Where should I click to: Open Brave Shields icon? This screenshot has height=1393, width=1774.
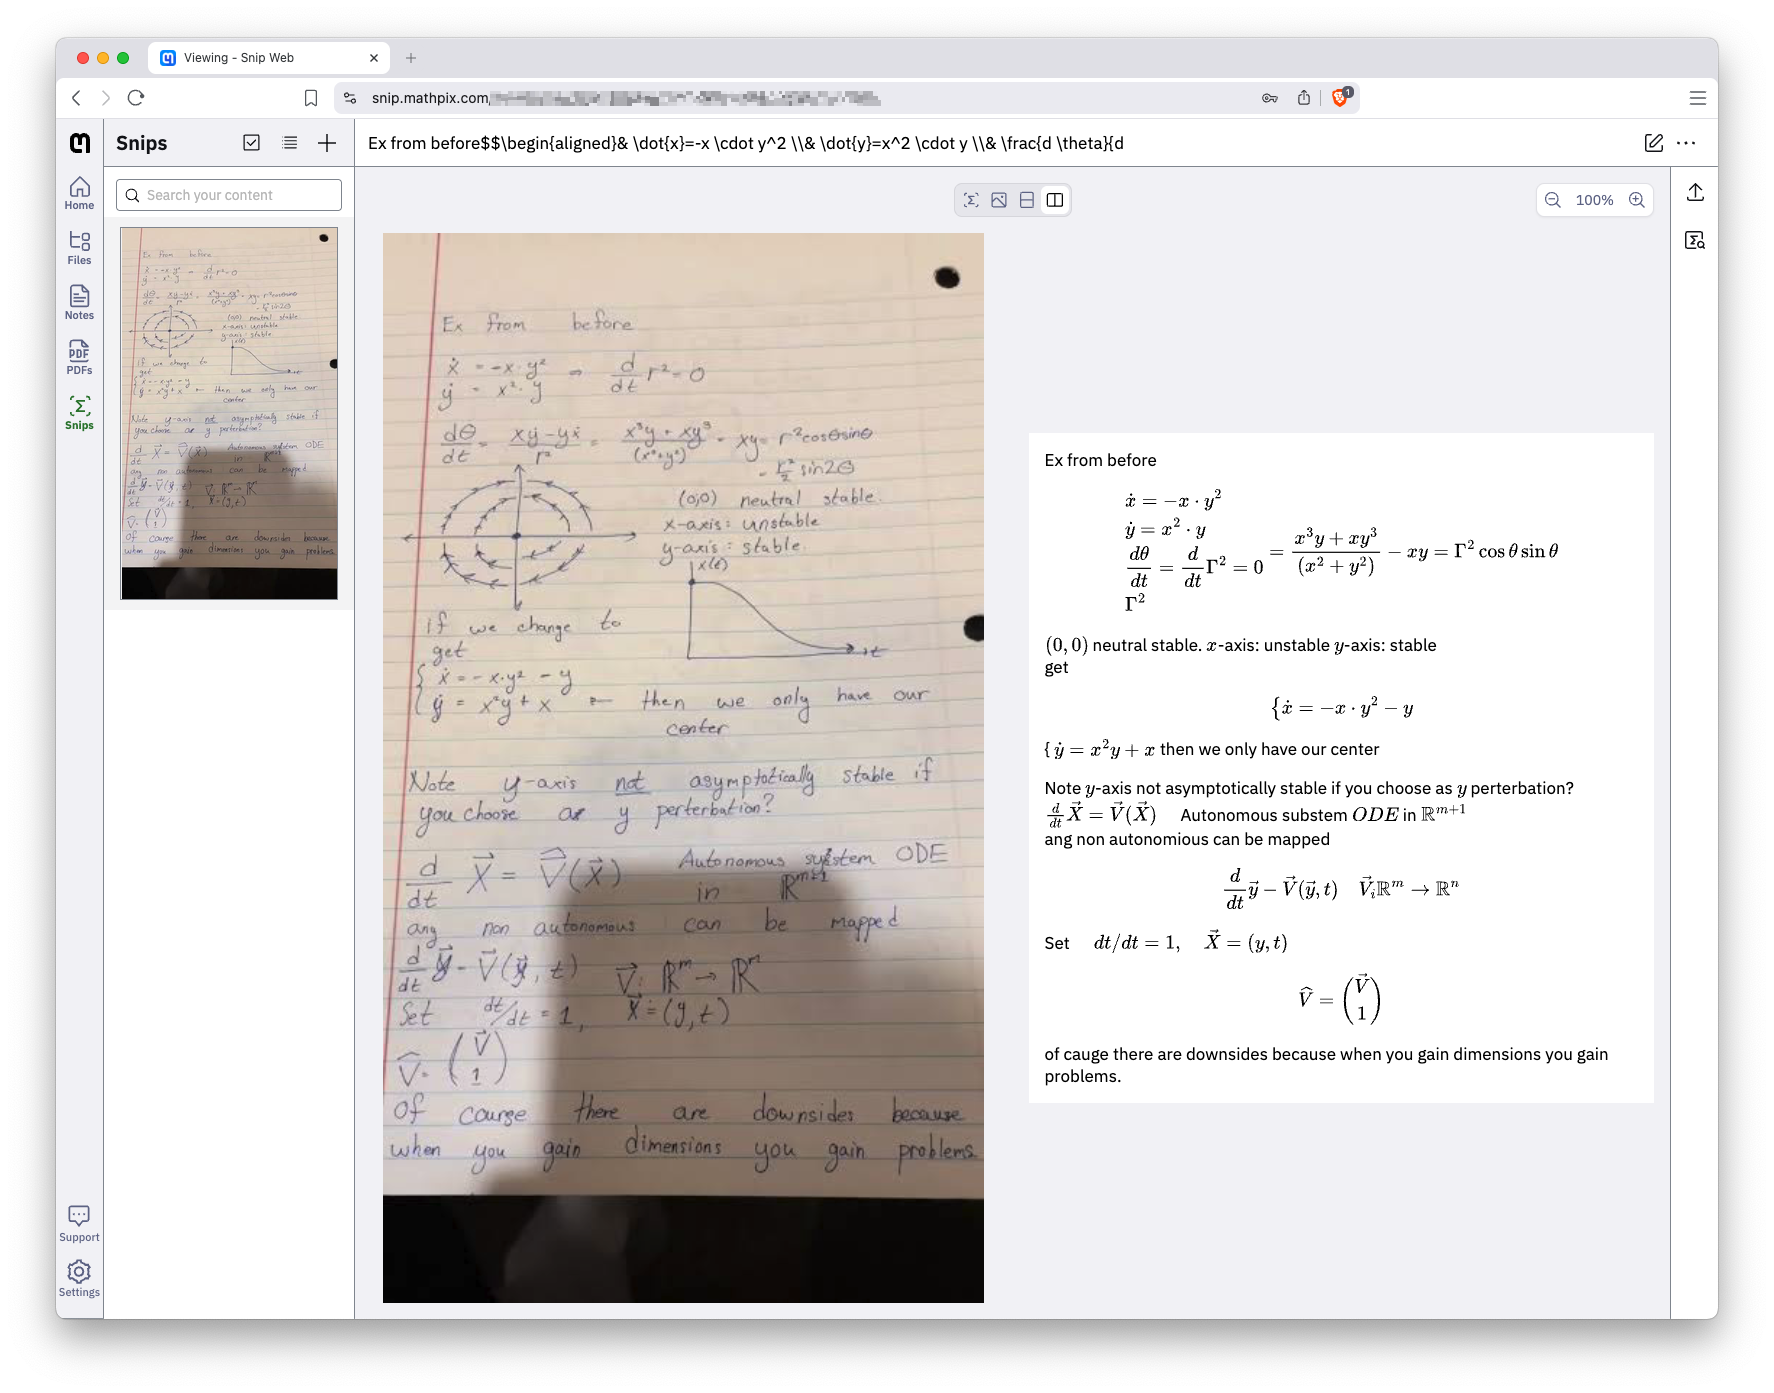pyautogui.click(x=1341, y=97)
